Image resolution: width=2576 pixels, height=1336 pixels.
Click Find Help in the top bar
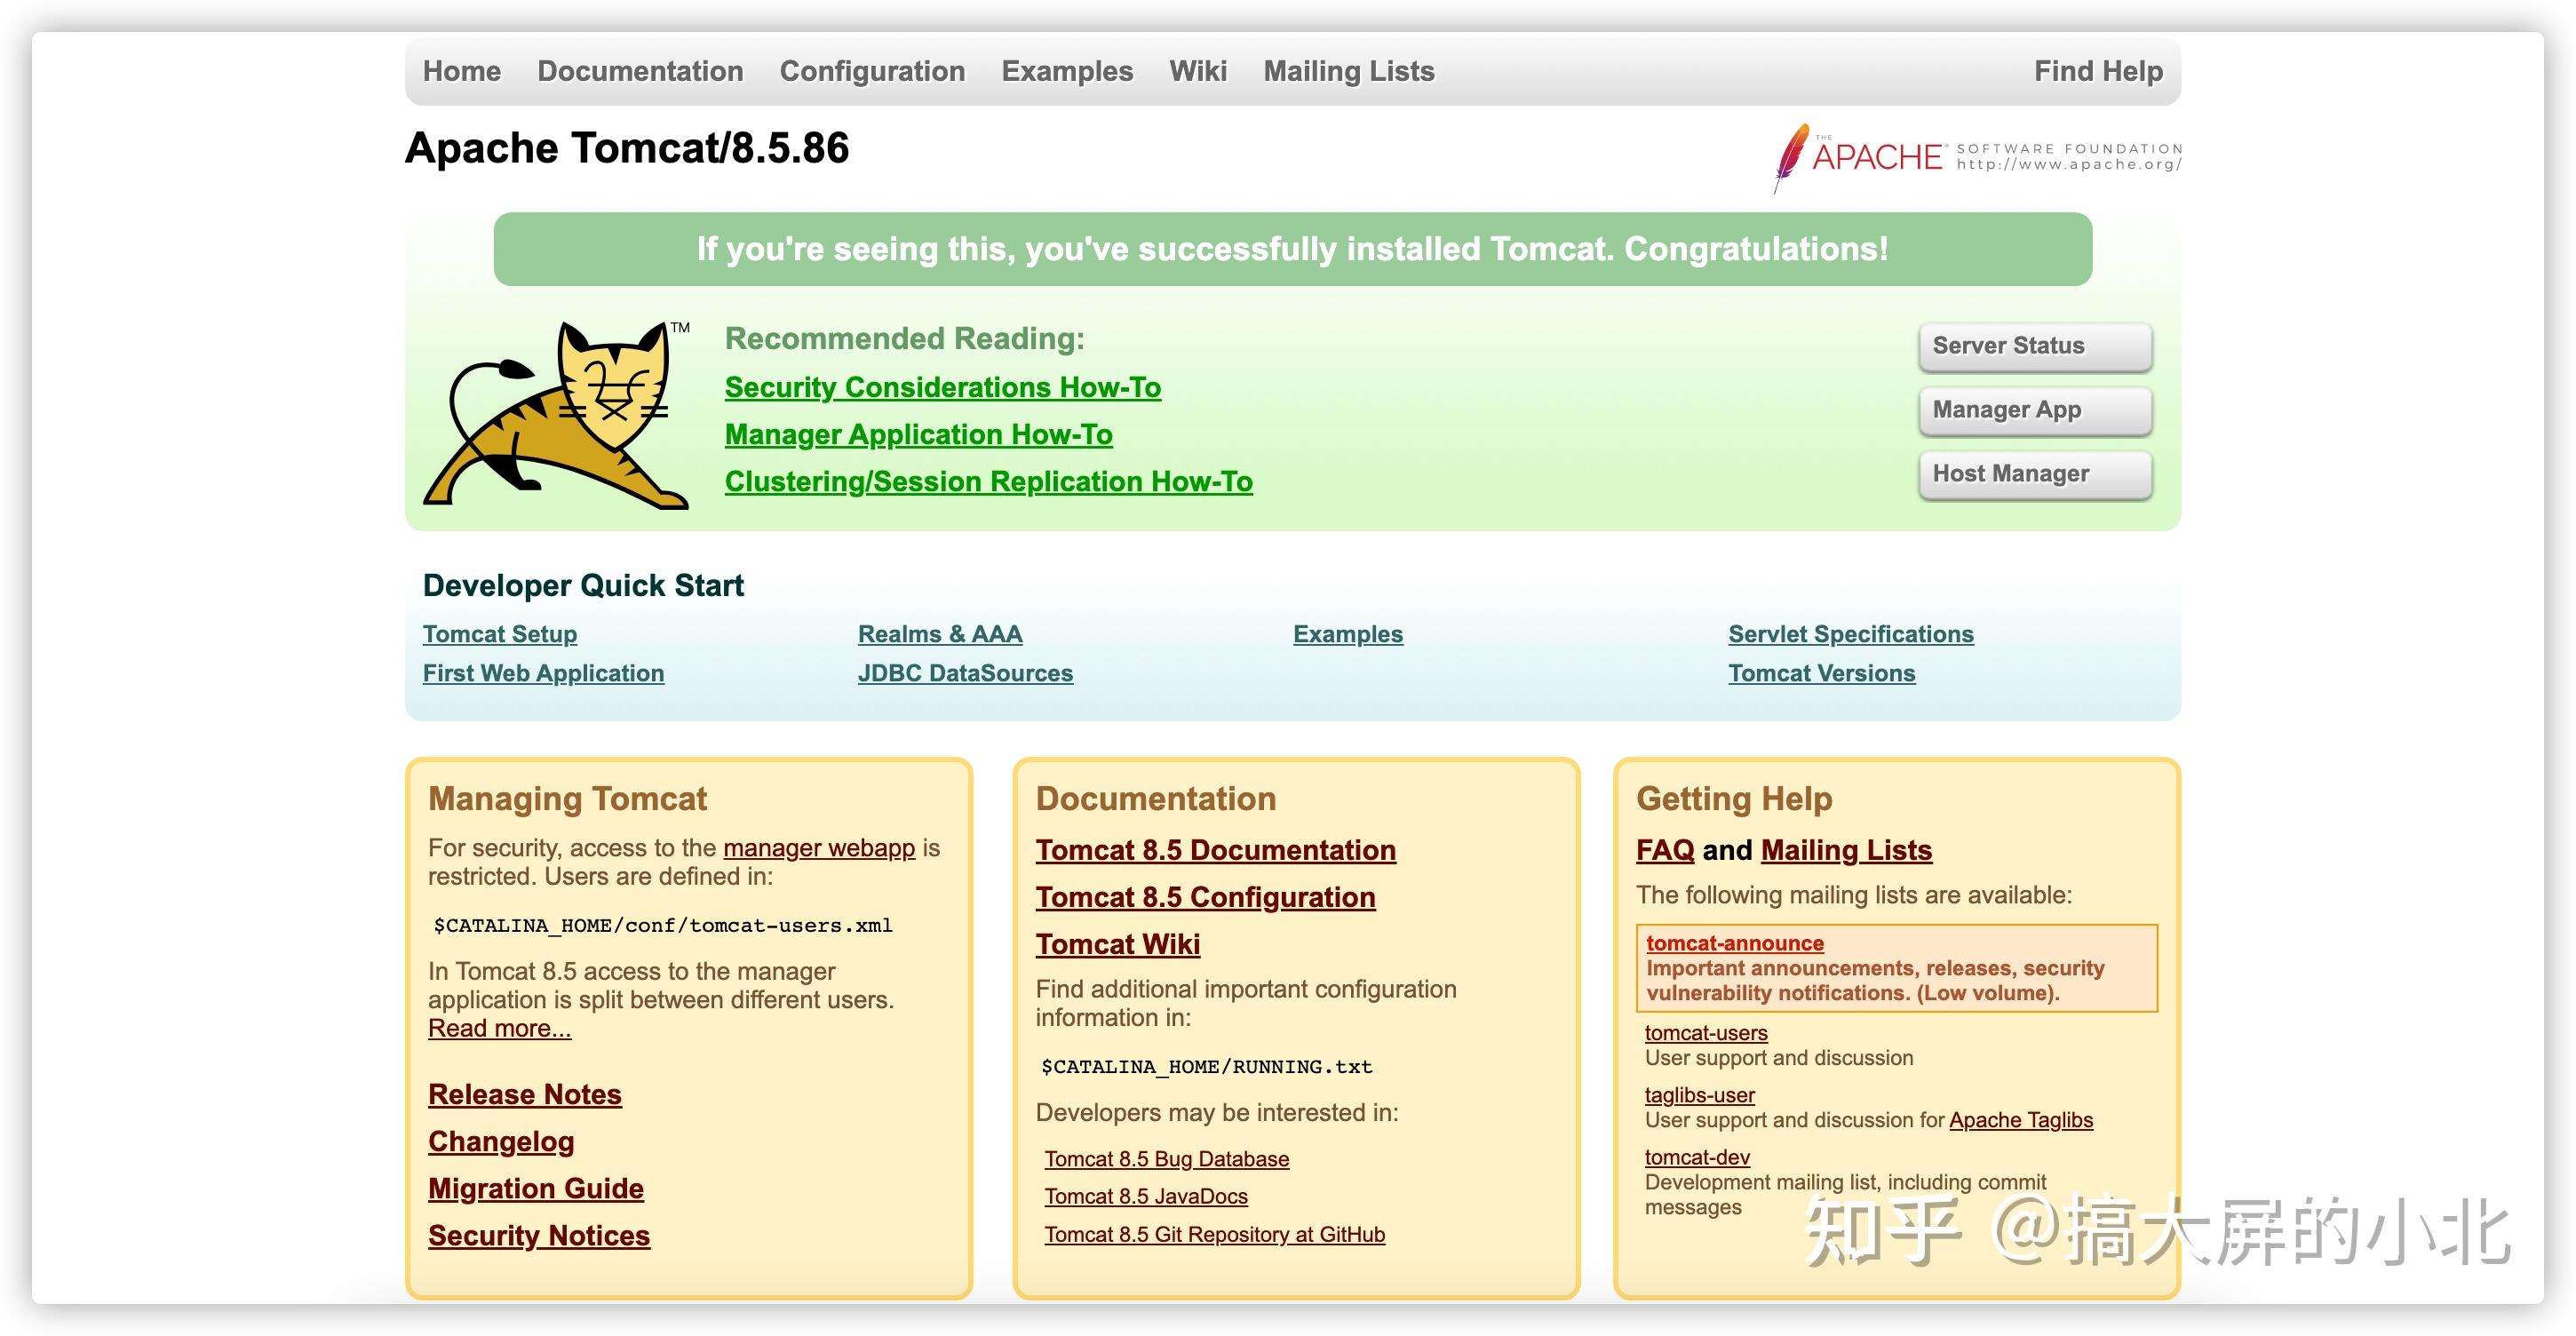coord(2098,70)
